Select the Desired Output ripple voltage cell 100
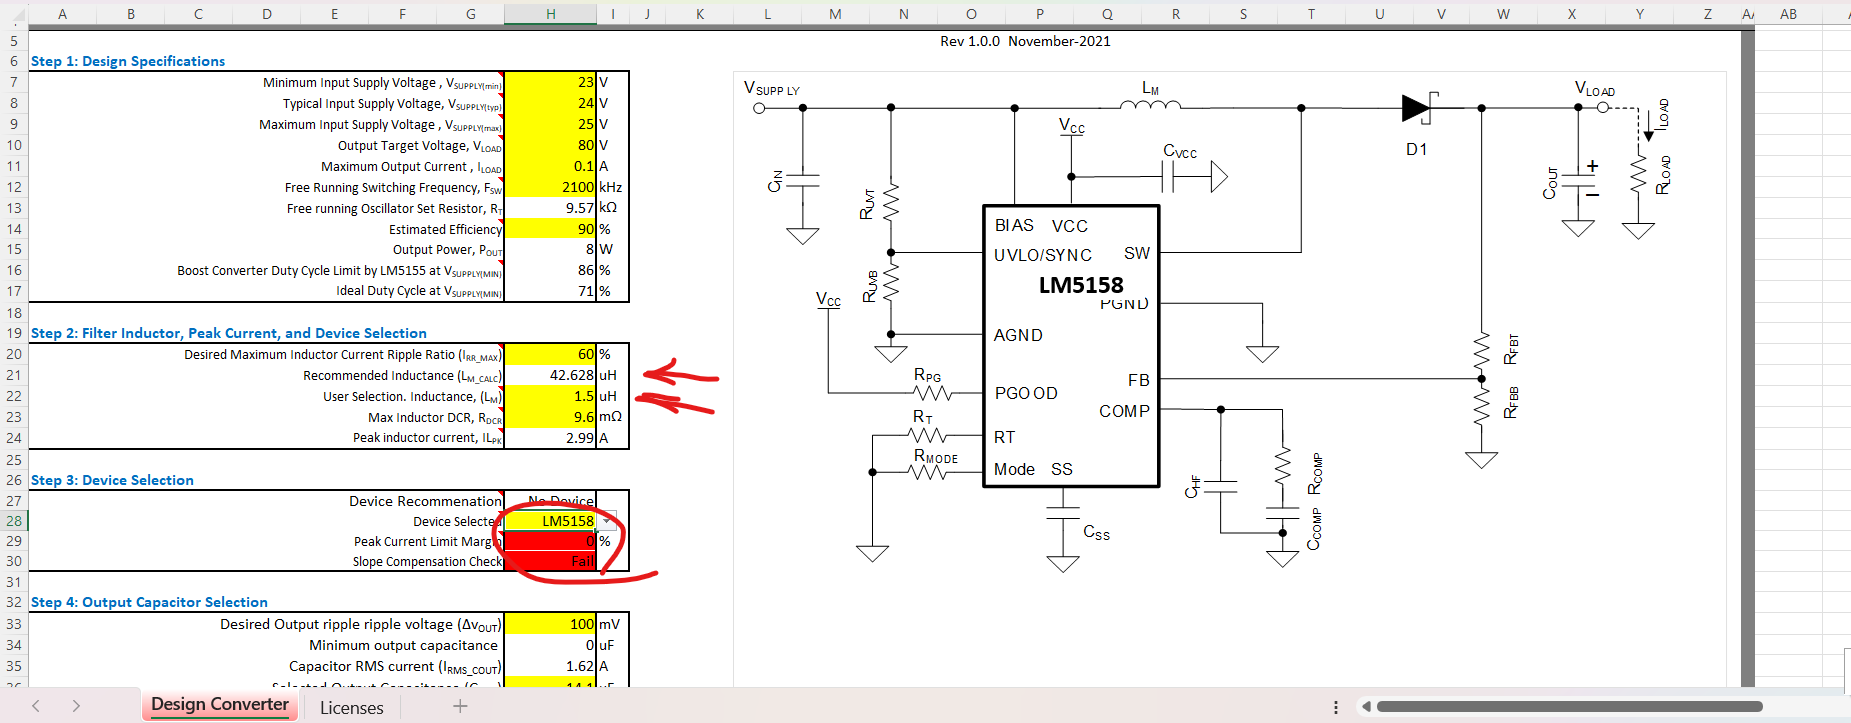The height and width of the screenshot is (723, 1851). pos(550,624)
